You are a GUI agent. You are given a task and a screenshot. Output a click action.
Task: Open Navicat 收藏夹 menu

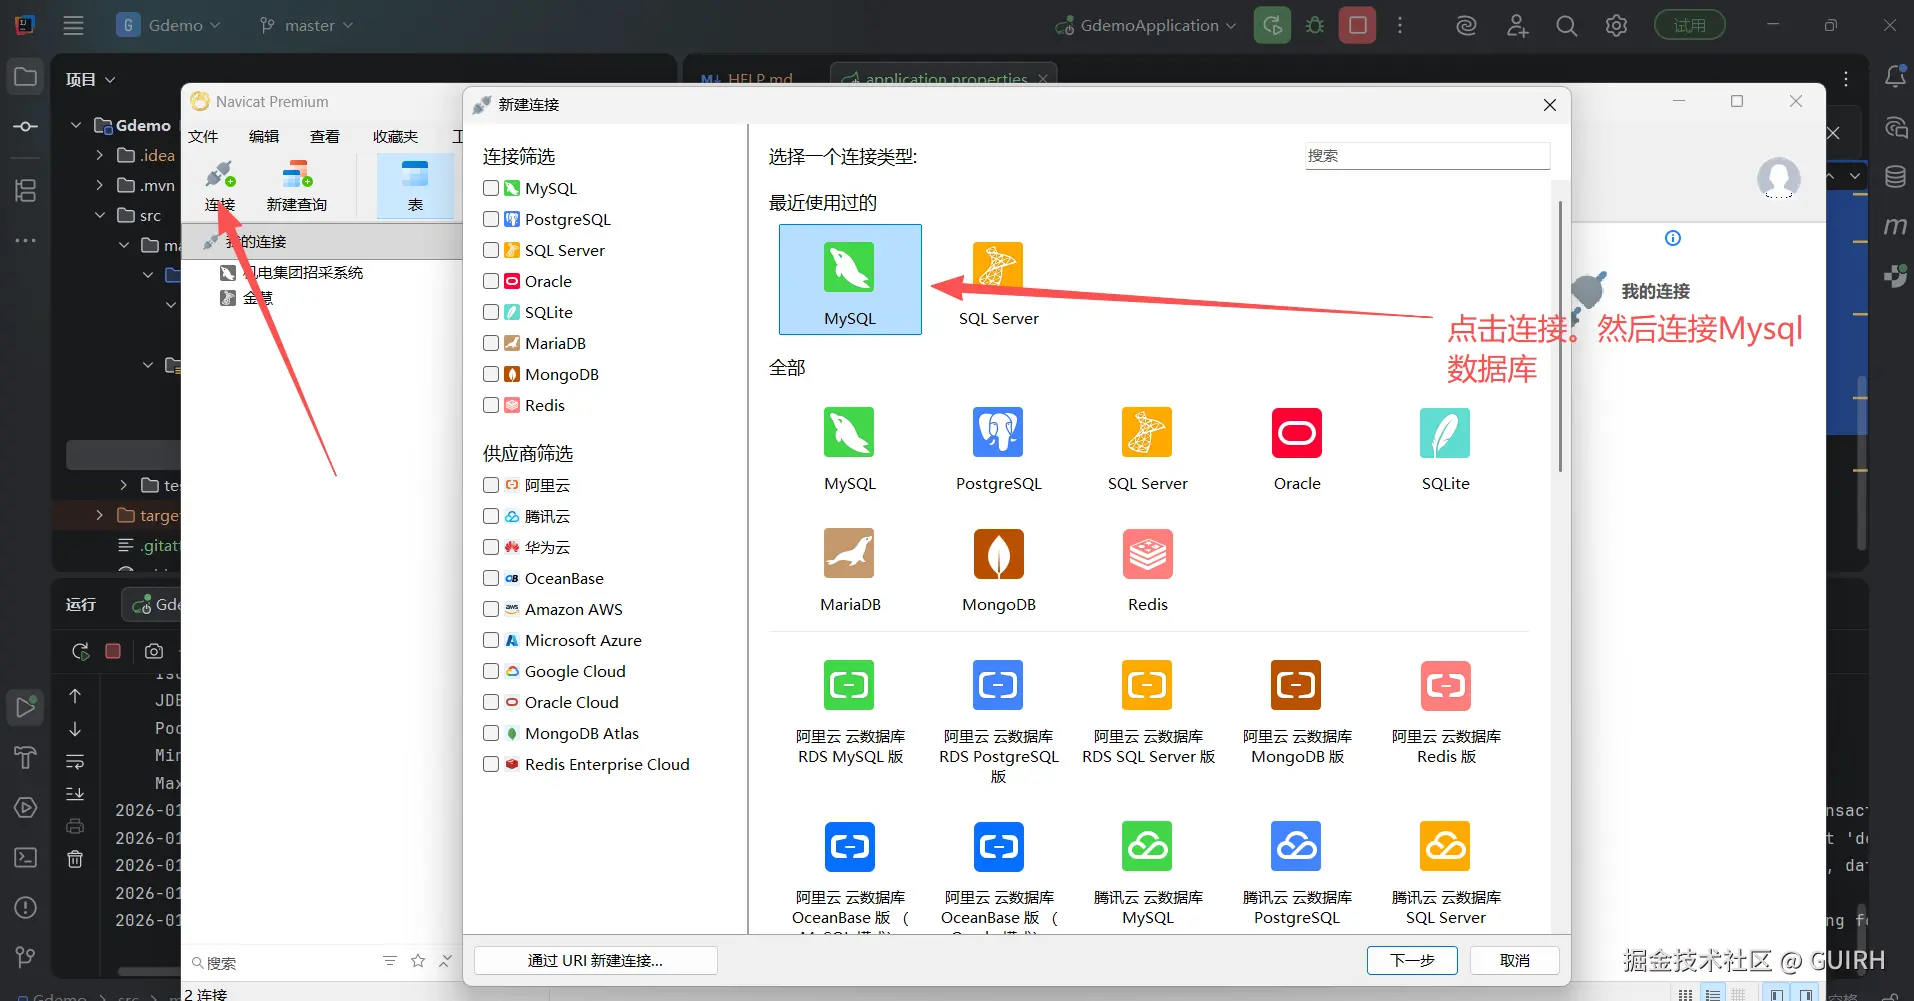(x=395, y=136)
